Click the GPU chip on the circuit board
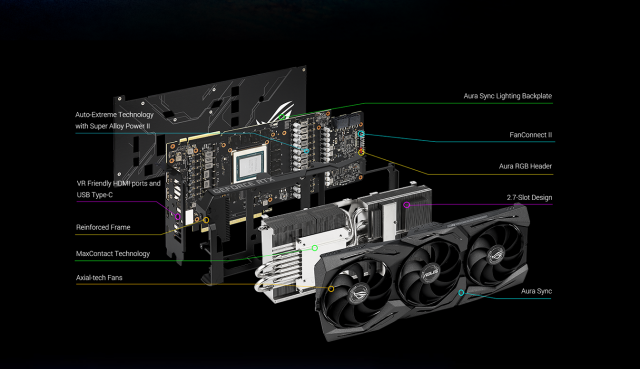 pyautogui.click(x=249, y=164)
